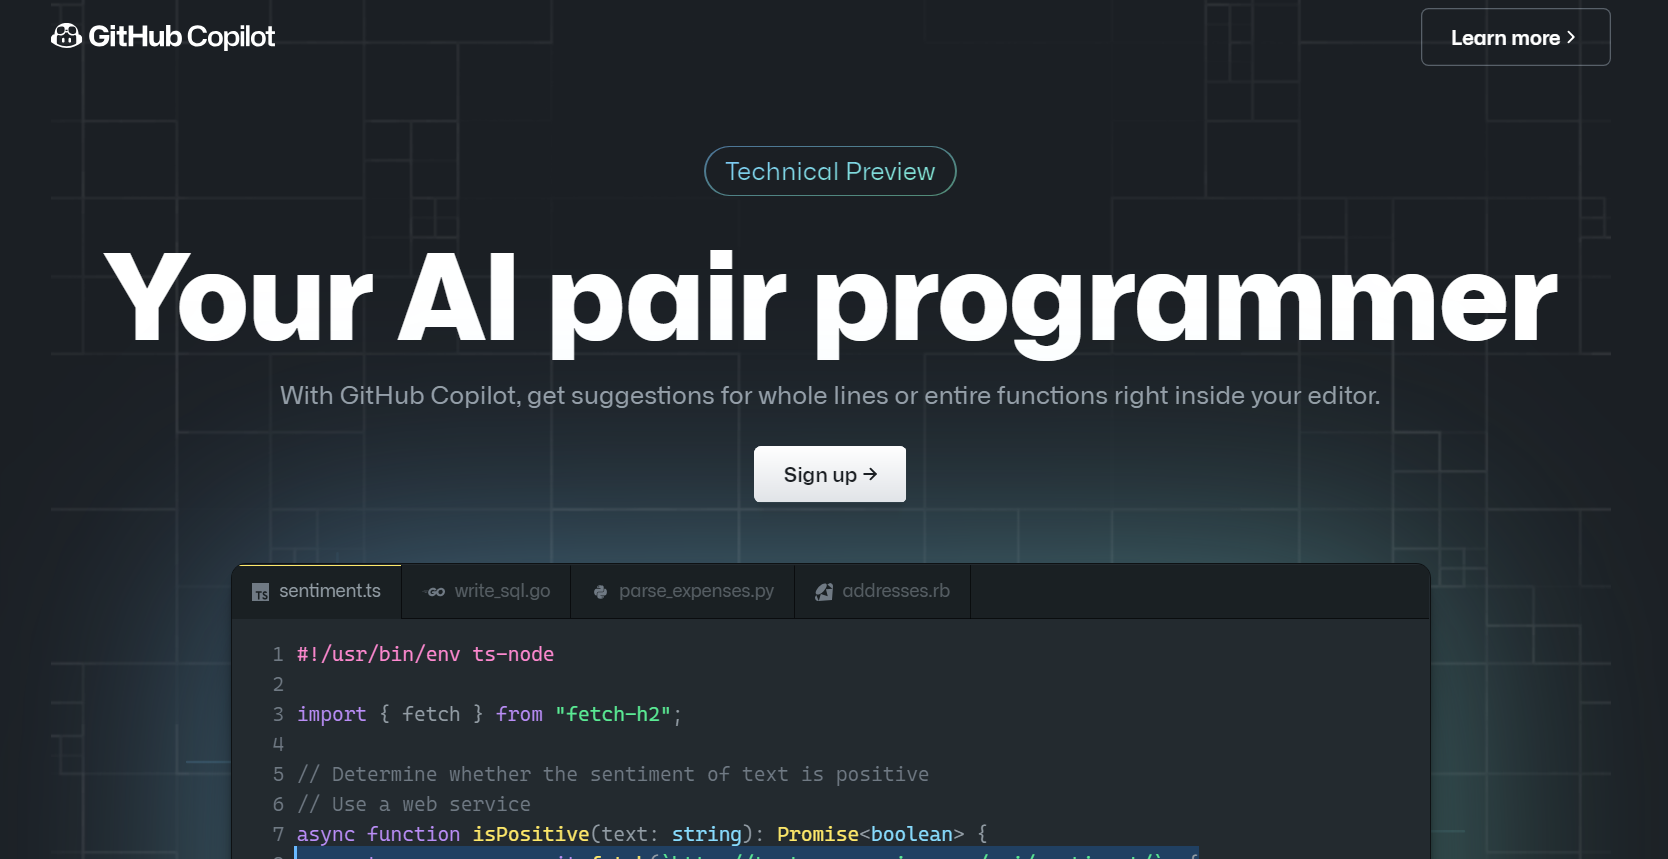
Task: Click the comment '// Use a web service'
Action: pyautogui.click(x=414, y=804)
